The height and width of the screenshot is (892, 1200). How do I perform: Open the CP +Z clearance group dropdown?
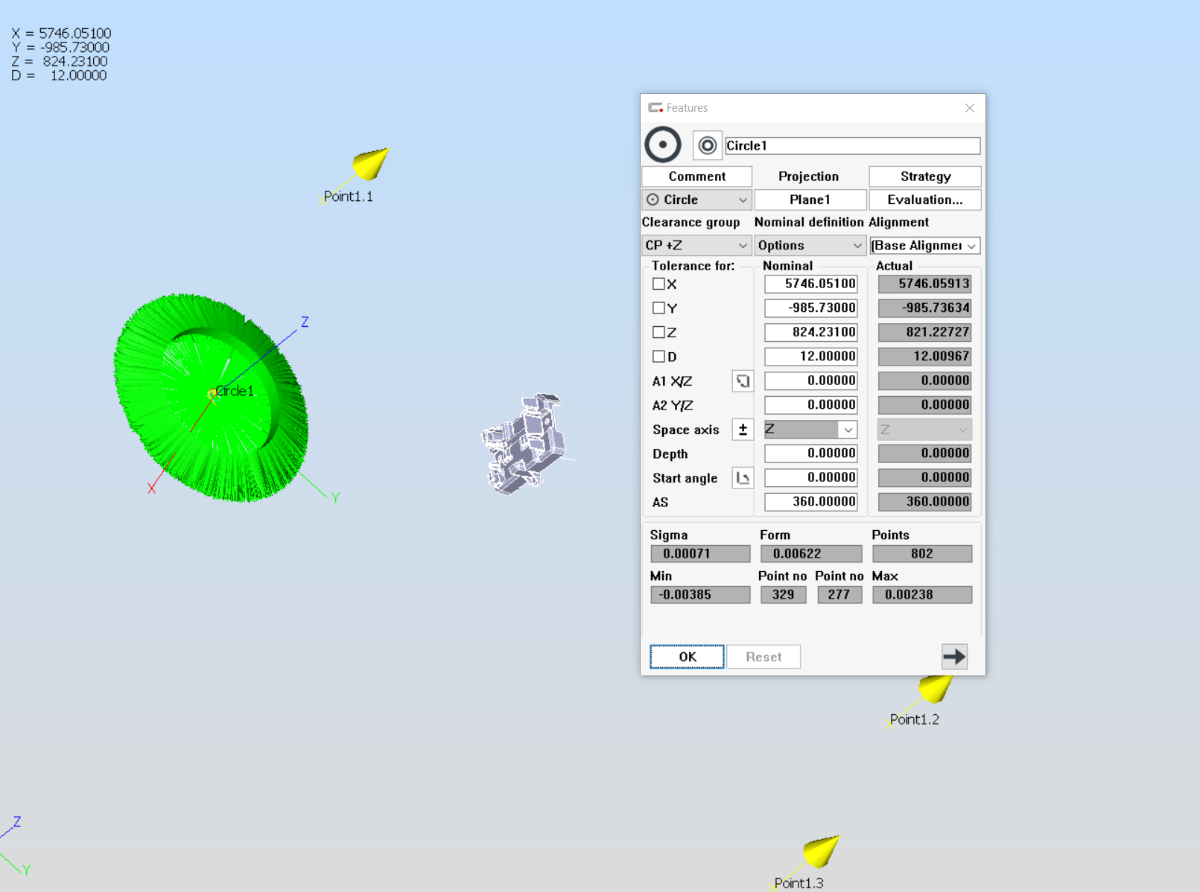696,245
